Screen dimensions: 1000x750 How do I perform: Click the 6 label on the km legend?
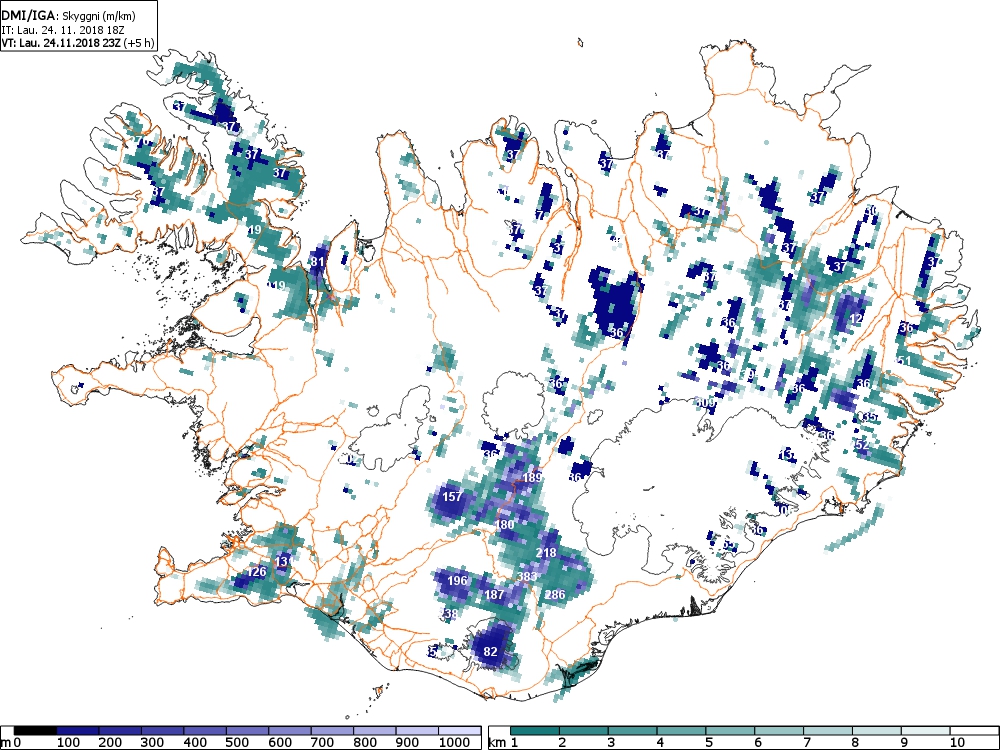point(757,743)
